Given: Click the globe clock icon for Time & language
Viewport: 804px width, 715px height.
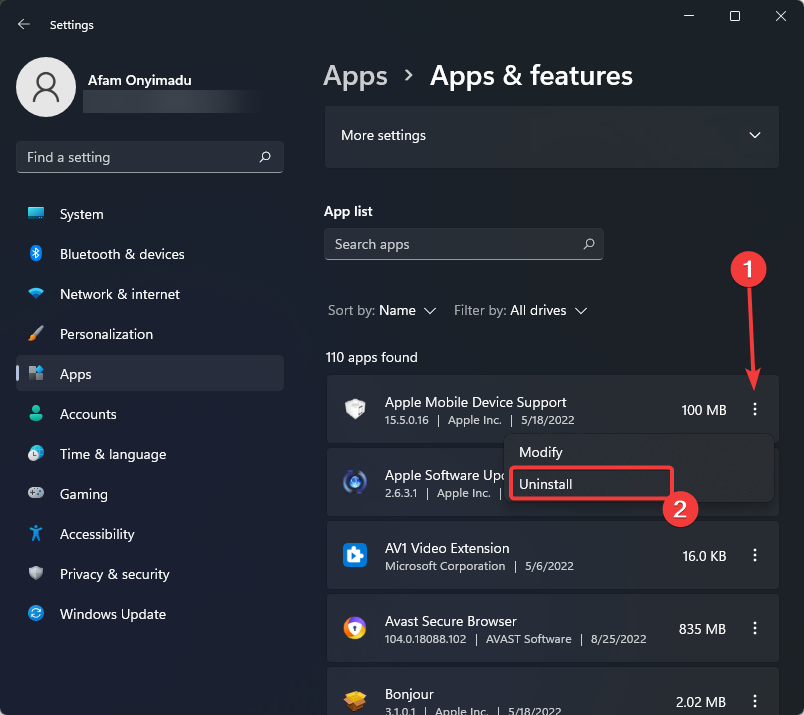Looking at the screenshot, I should tap(36, 453).
